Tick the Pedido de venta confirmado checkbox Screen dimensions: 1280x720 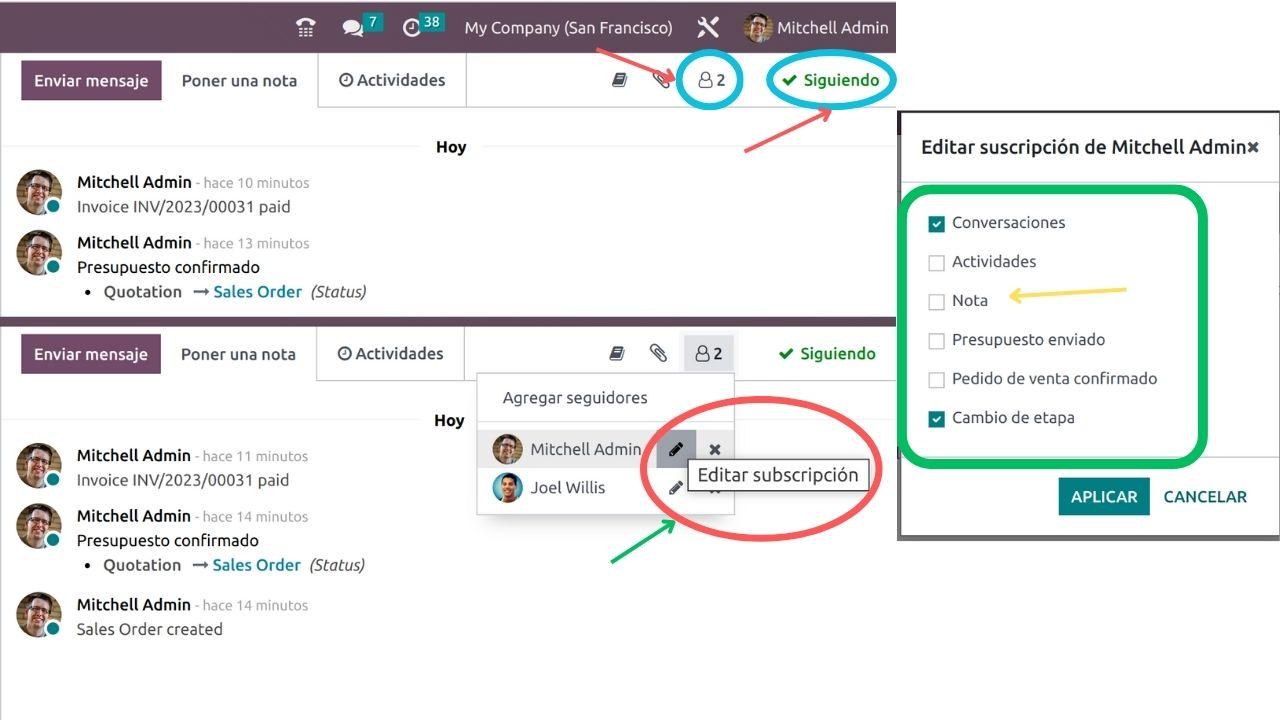pyautogui.click(x=936, y=379)
